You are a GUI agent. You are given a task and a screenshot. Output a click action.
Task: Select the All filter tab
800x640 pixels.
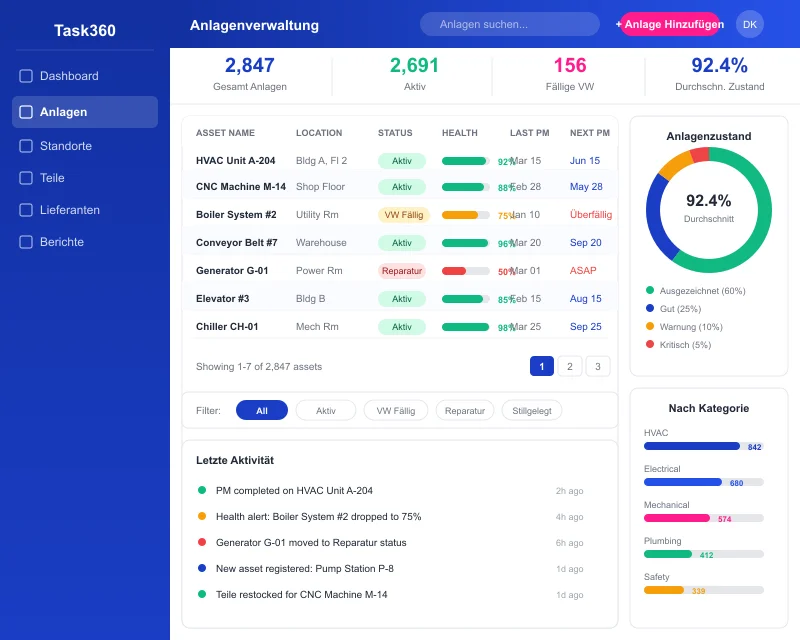pyautogui.click(x=261, y=410)
